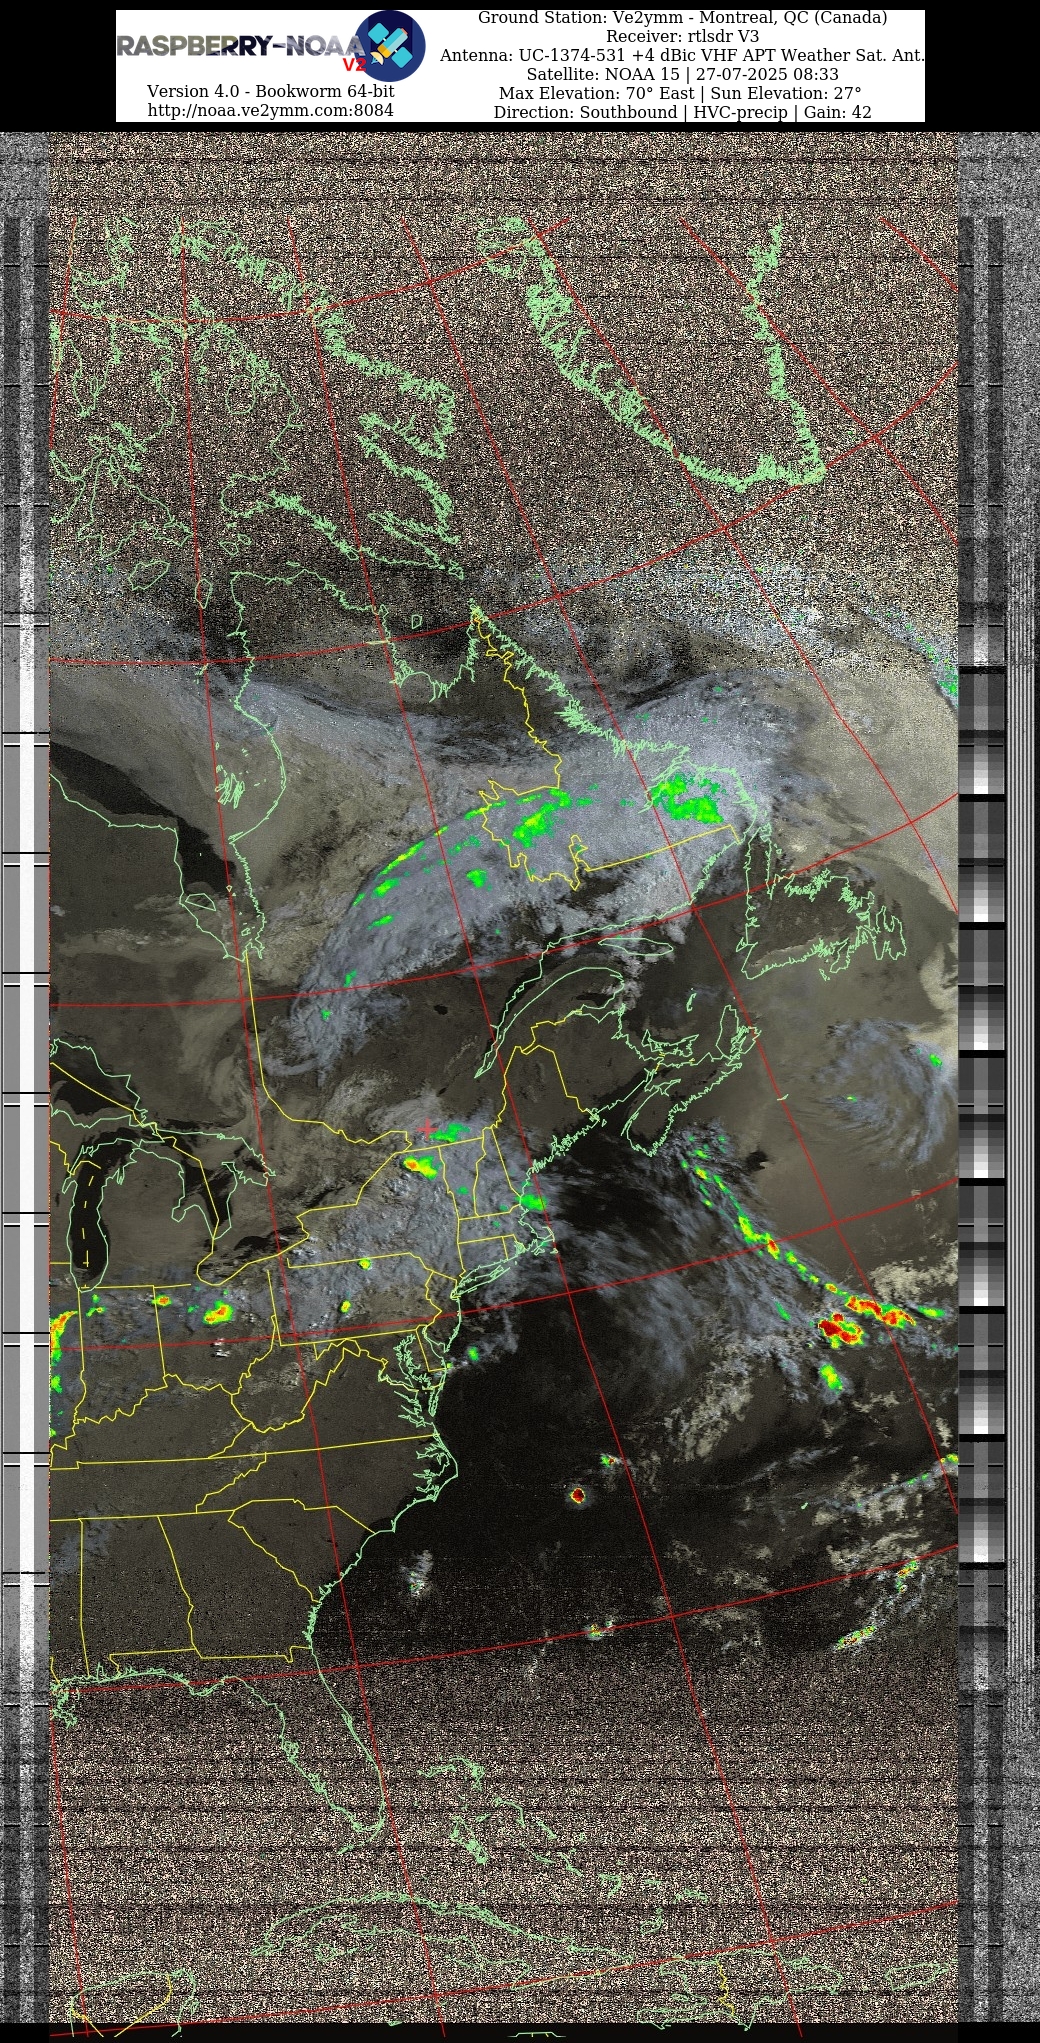Click the 'Satellite: NOAA 15 | 27-07-2025 08:33' line
The width and height of the screenshot is (1040, 2043).
682,74
